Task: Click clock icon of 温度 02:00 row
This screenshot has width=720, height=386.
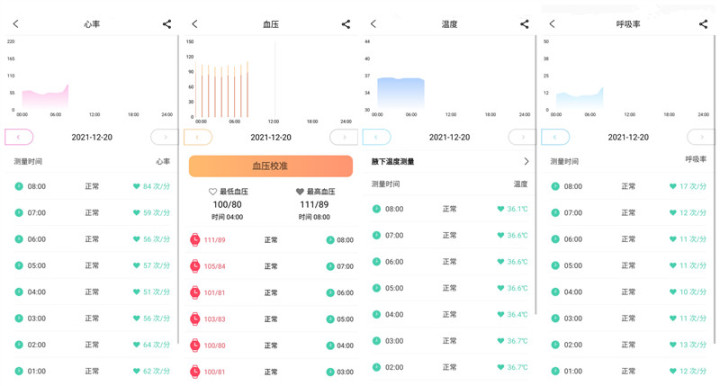Action: (377, 367)
